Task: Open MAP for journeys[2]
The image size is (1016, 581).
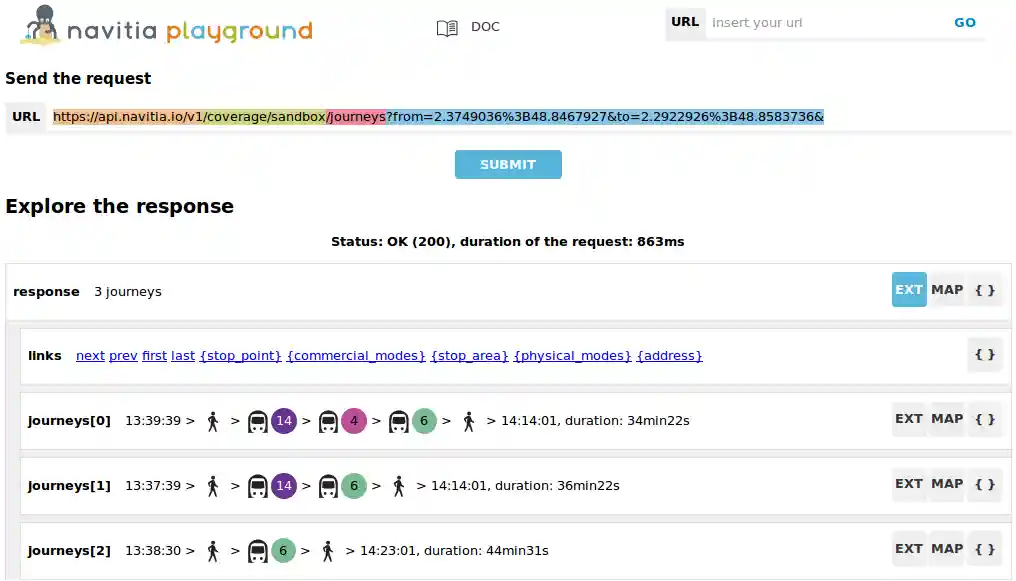Action: click(x=947, y=549)
